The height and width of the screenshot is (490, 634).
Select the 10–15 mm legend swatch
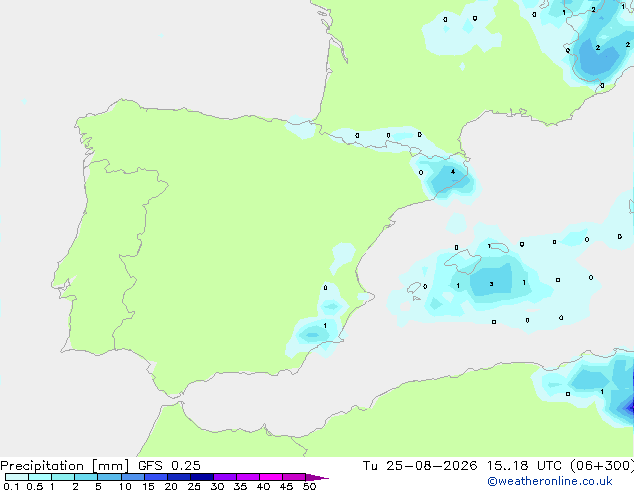click(132, 477)
